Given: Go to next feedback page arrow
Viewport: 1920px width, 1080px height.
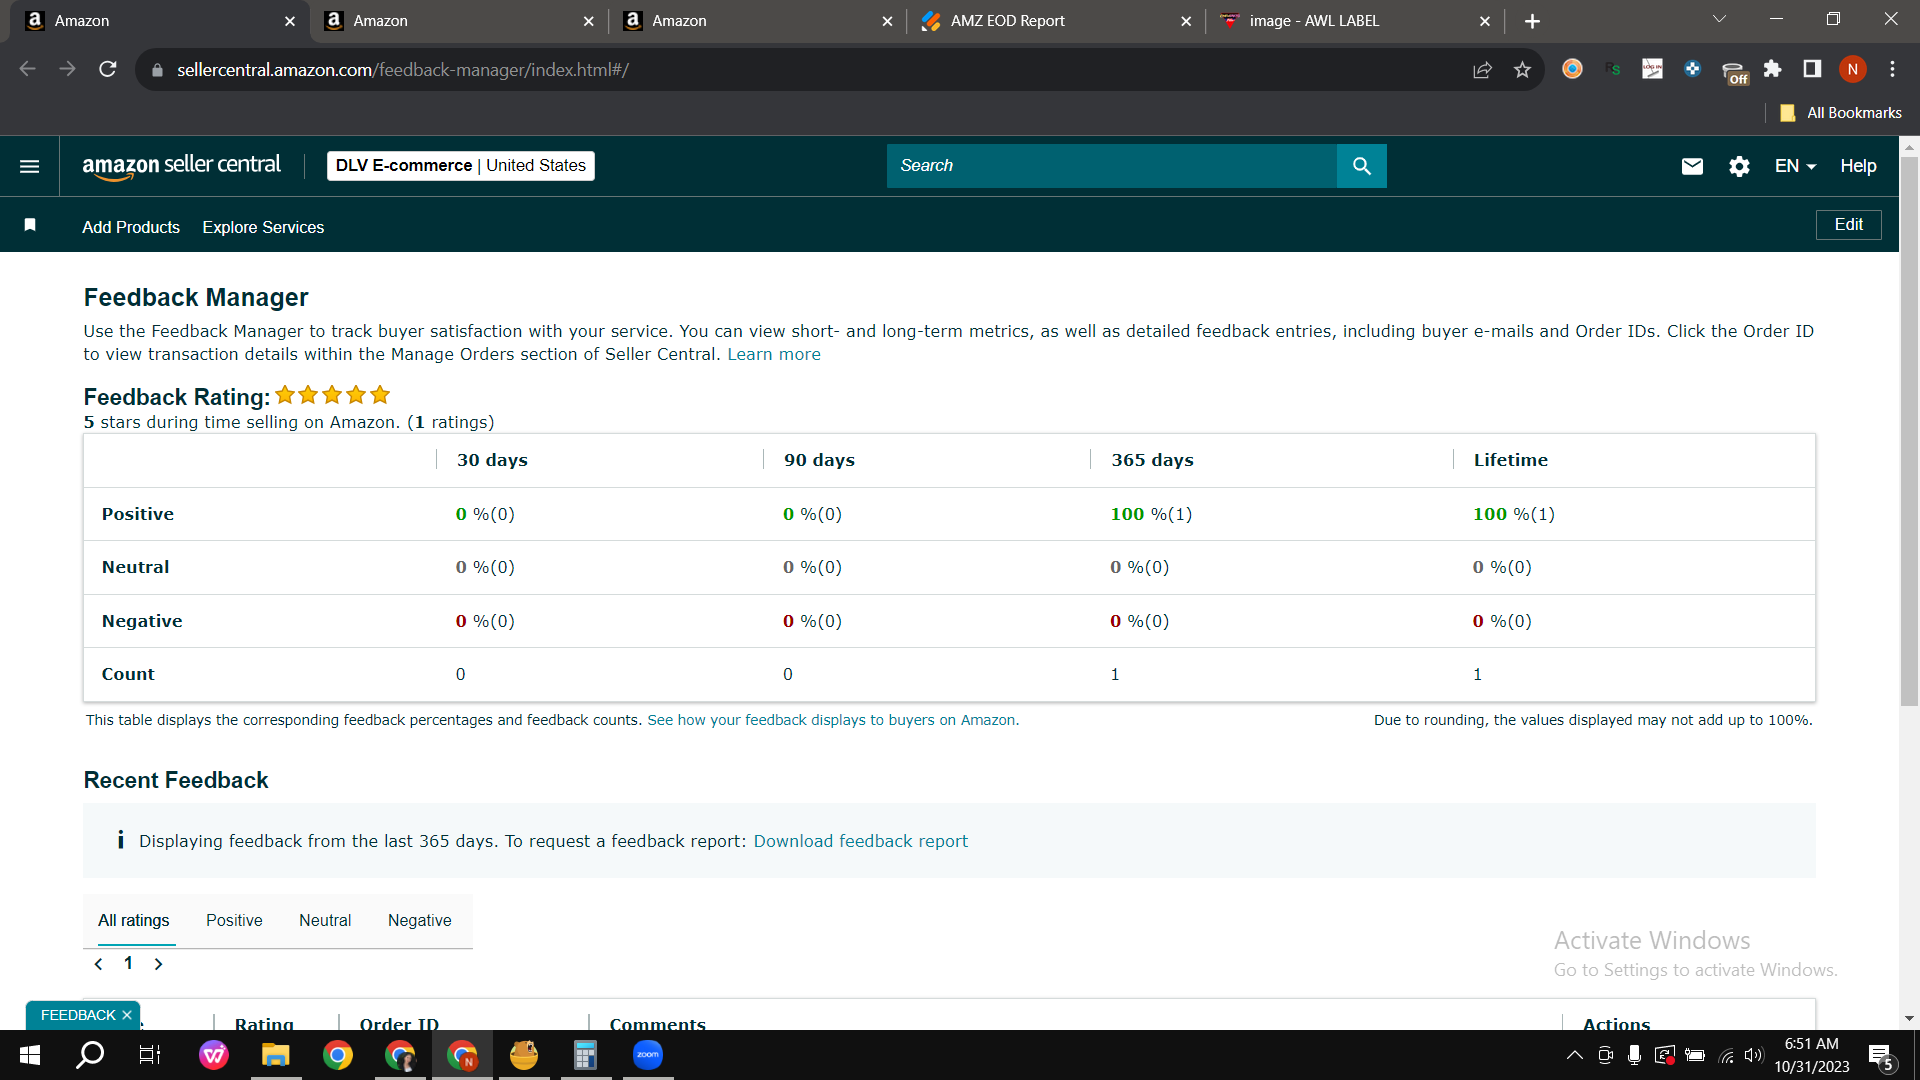Looking at the screenshot, I should (158, 964).
